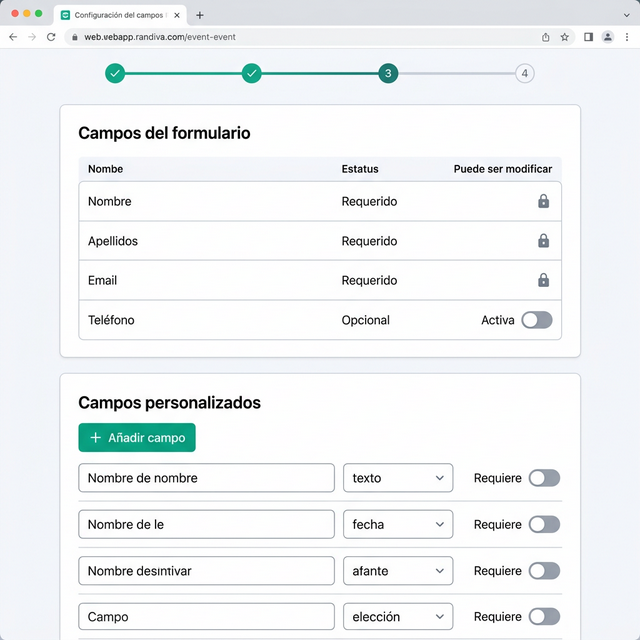
Task: Click the tab favicon icon
Action: (x=65, y=16)
